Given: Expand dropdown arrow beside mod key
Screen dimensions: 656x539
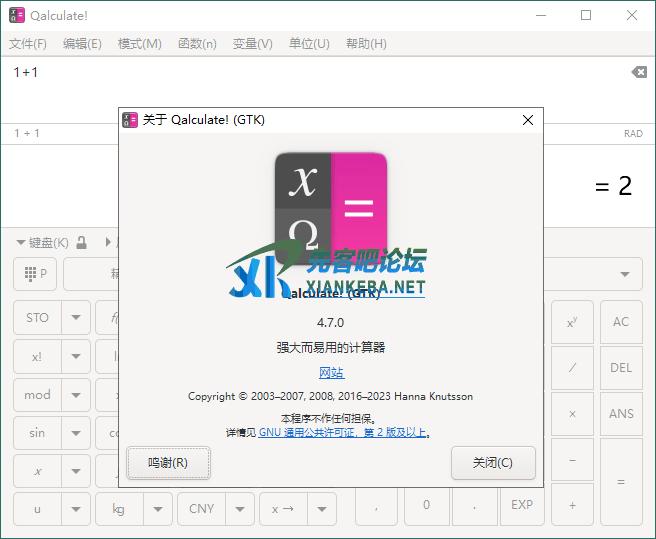Looking at the screenshot, I should coord(76,395).
